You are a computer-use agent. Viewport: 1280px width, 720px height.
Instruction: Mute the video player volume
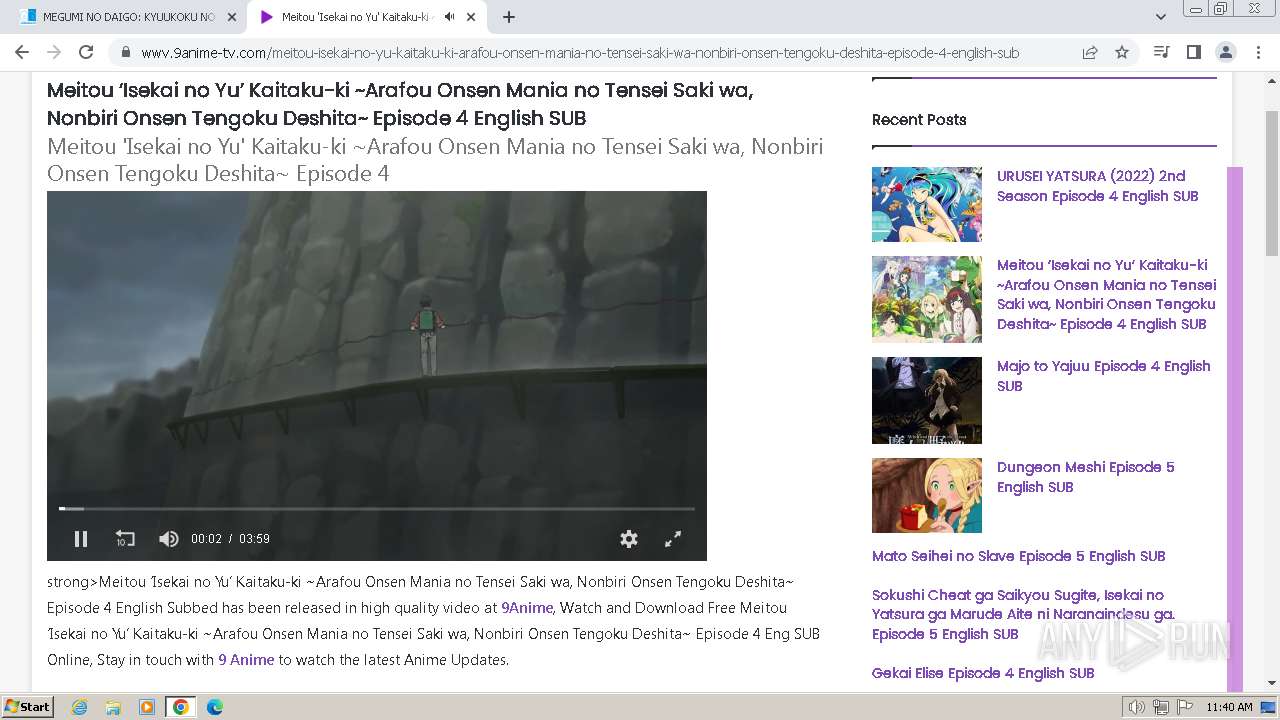point(168,539)
